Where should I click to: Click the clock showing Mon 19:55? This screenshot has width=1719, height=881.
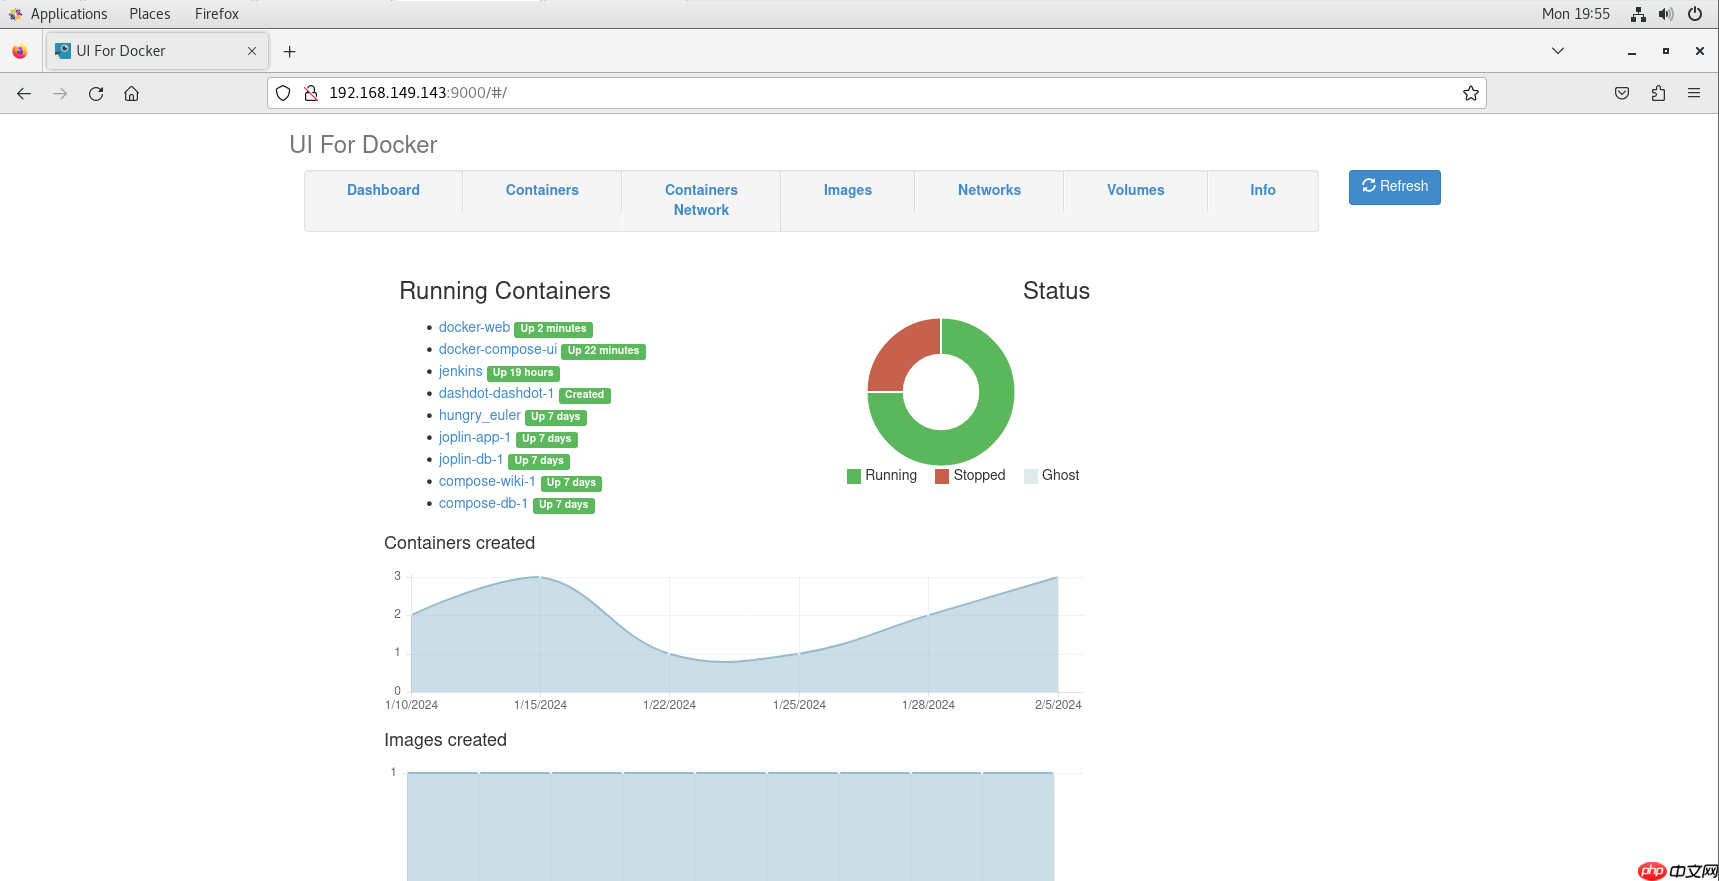click(x=1576, y=14)
